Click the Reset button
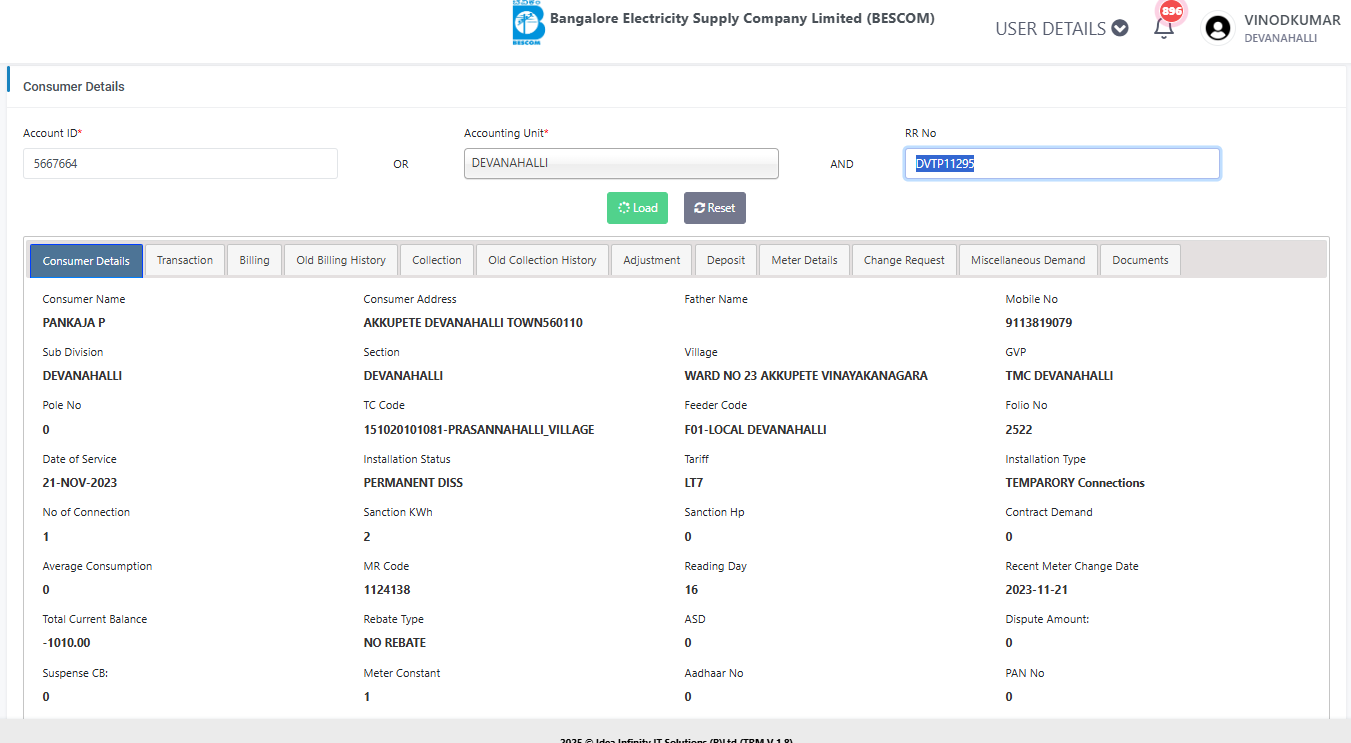The width and height of the screenshot is (1351, 743). (x=715, y=208)
